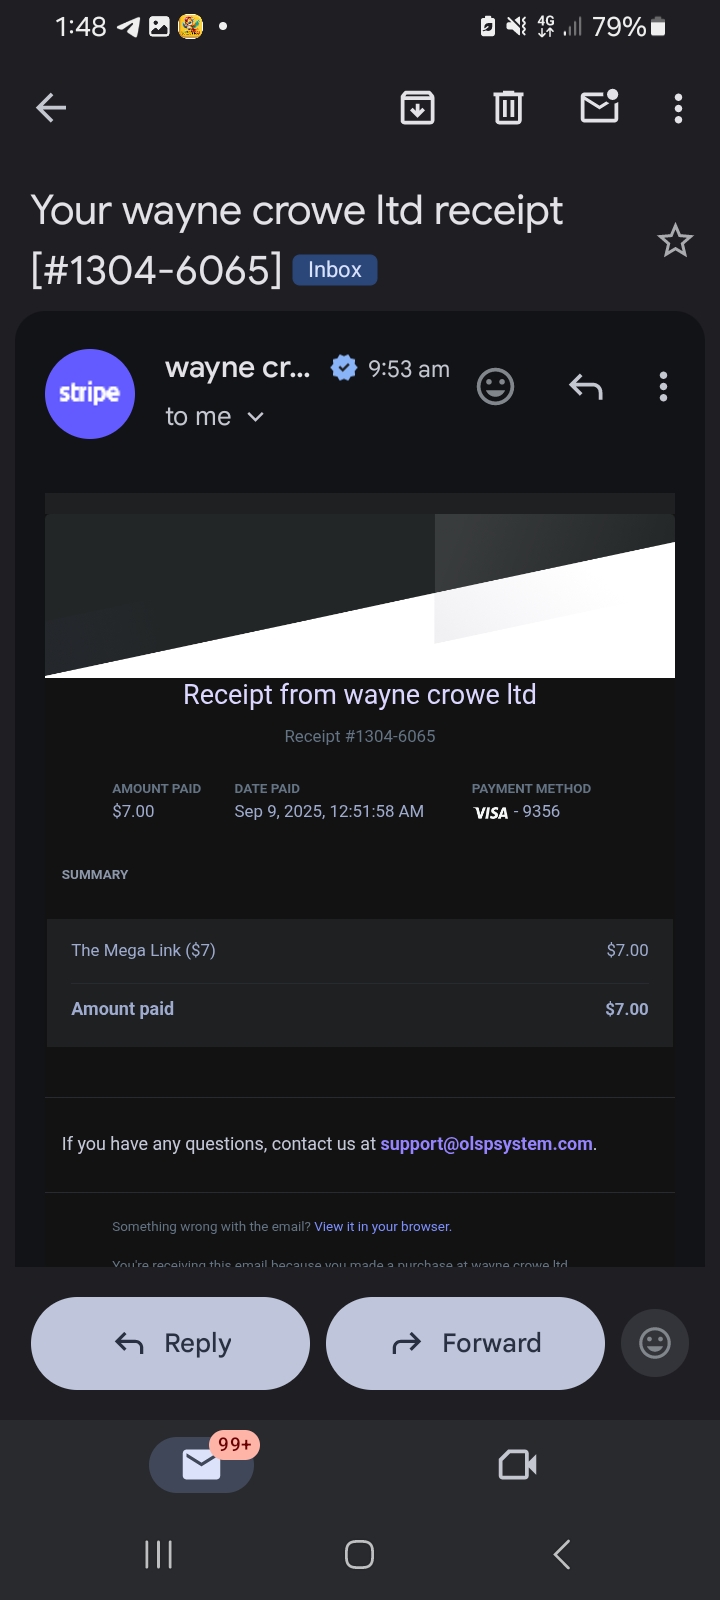Tap the Stripe sender avatar
The height and width of the screenshot is (1600, 720).
(90, 394)
